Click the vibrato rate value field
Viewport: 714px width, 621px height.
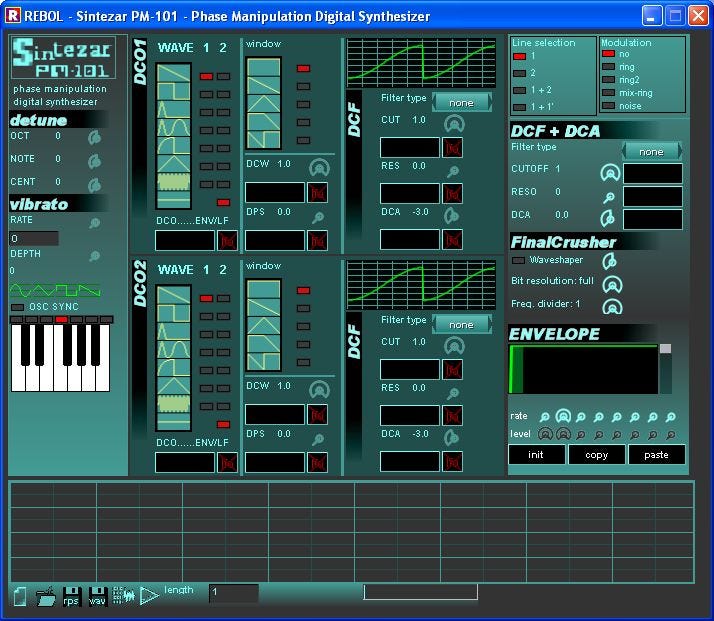(x=34, y=238)
